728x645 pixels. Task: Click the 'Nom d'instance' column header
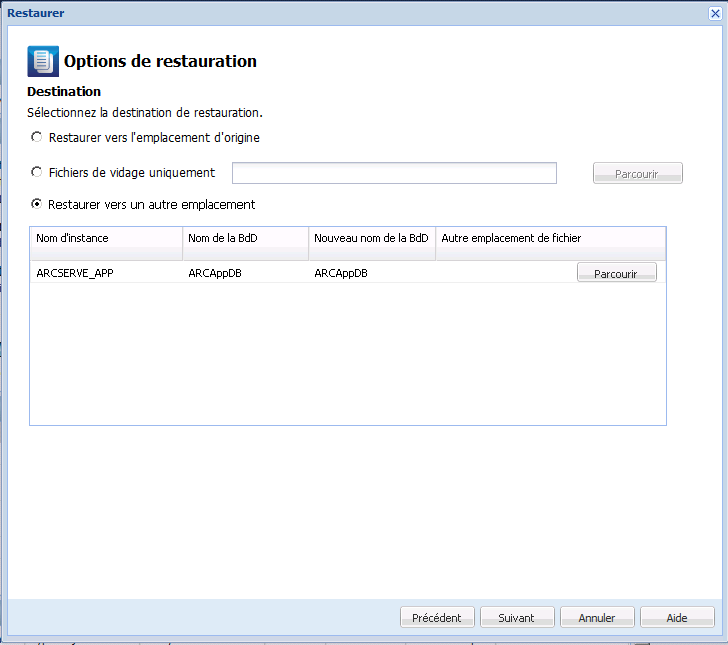(x=106, y=238)
